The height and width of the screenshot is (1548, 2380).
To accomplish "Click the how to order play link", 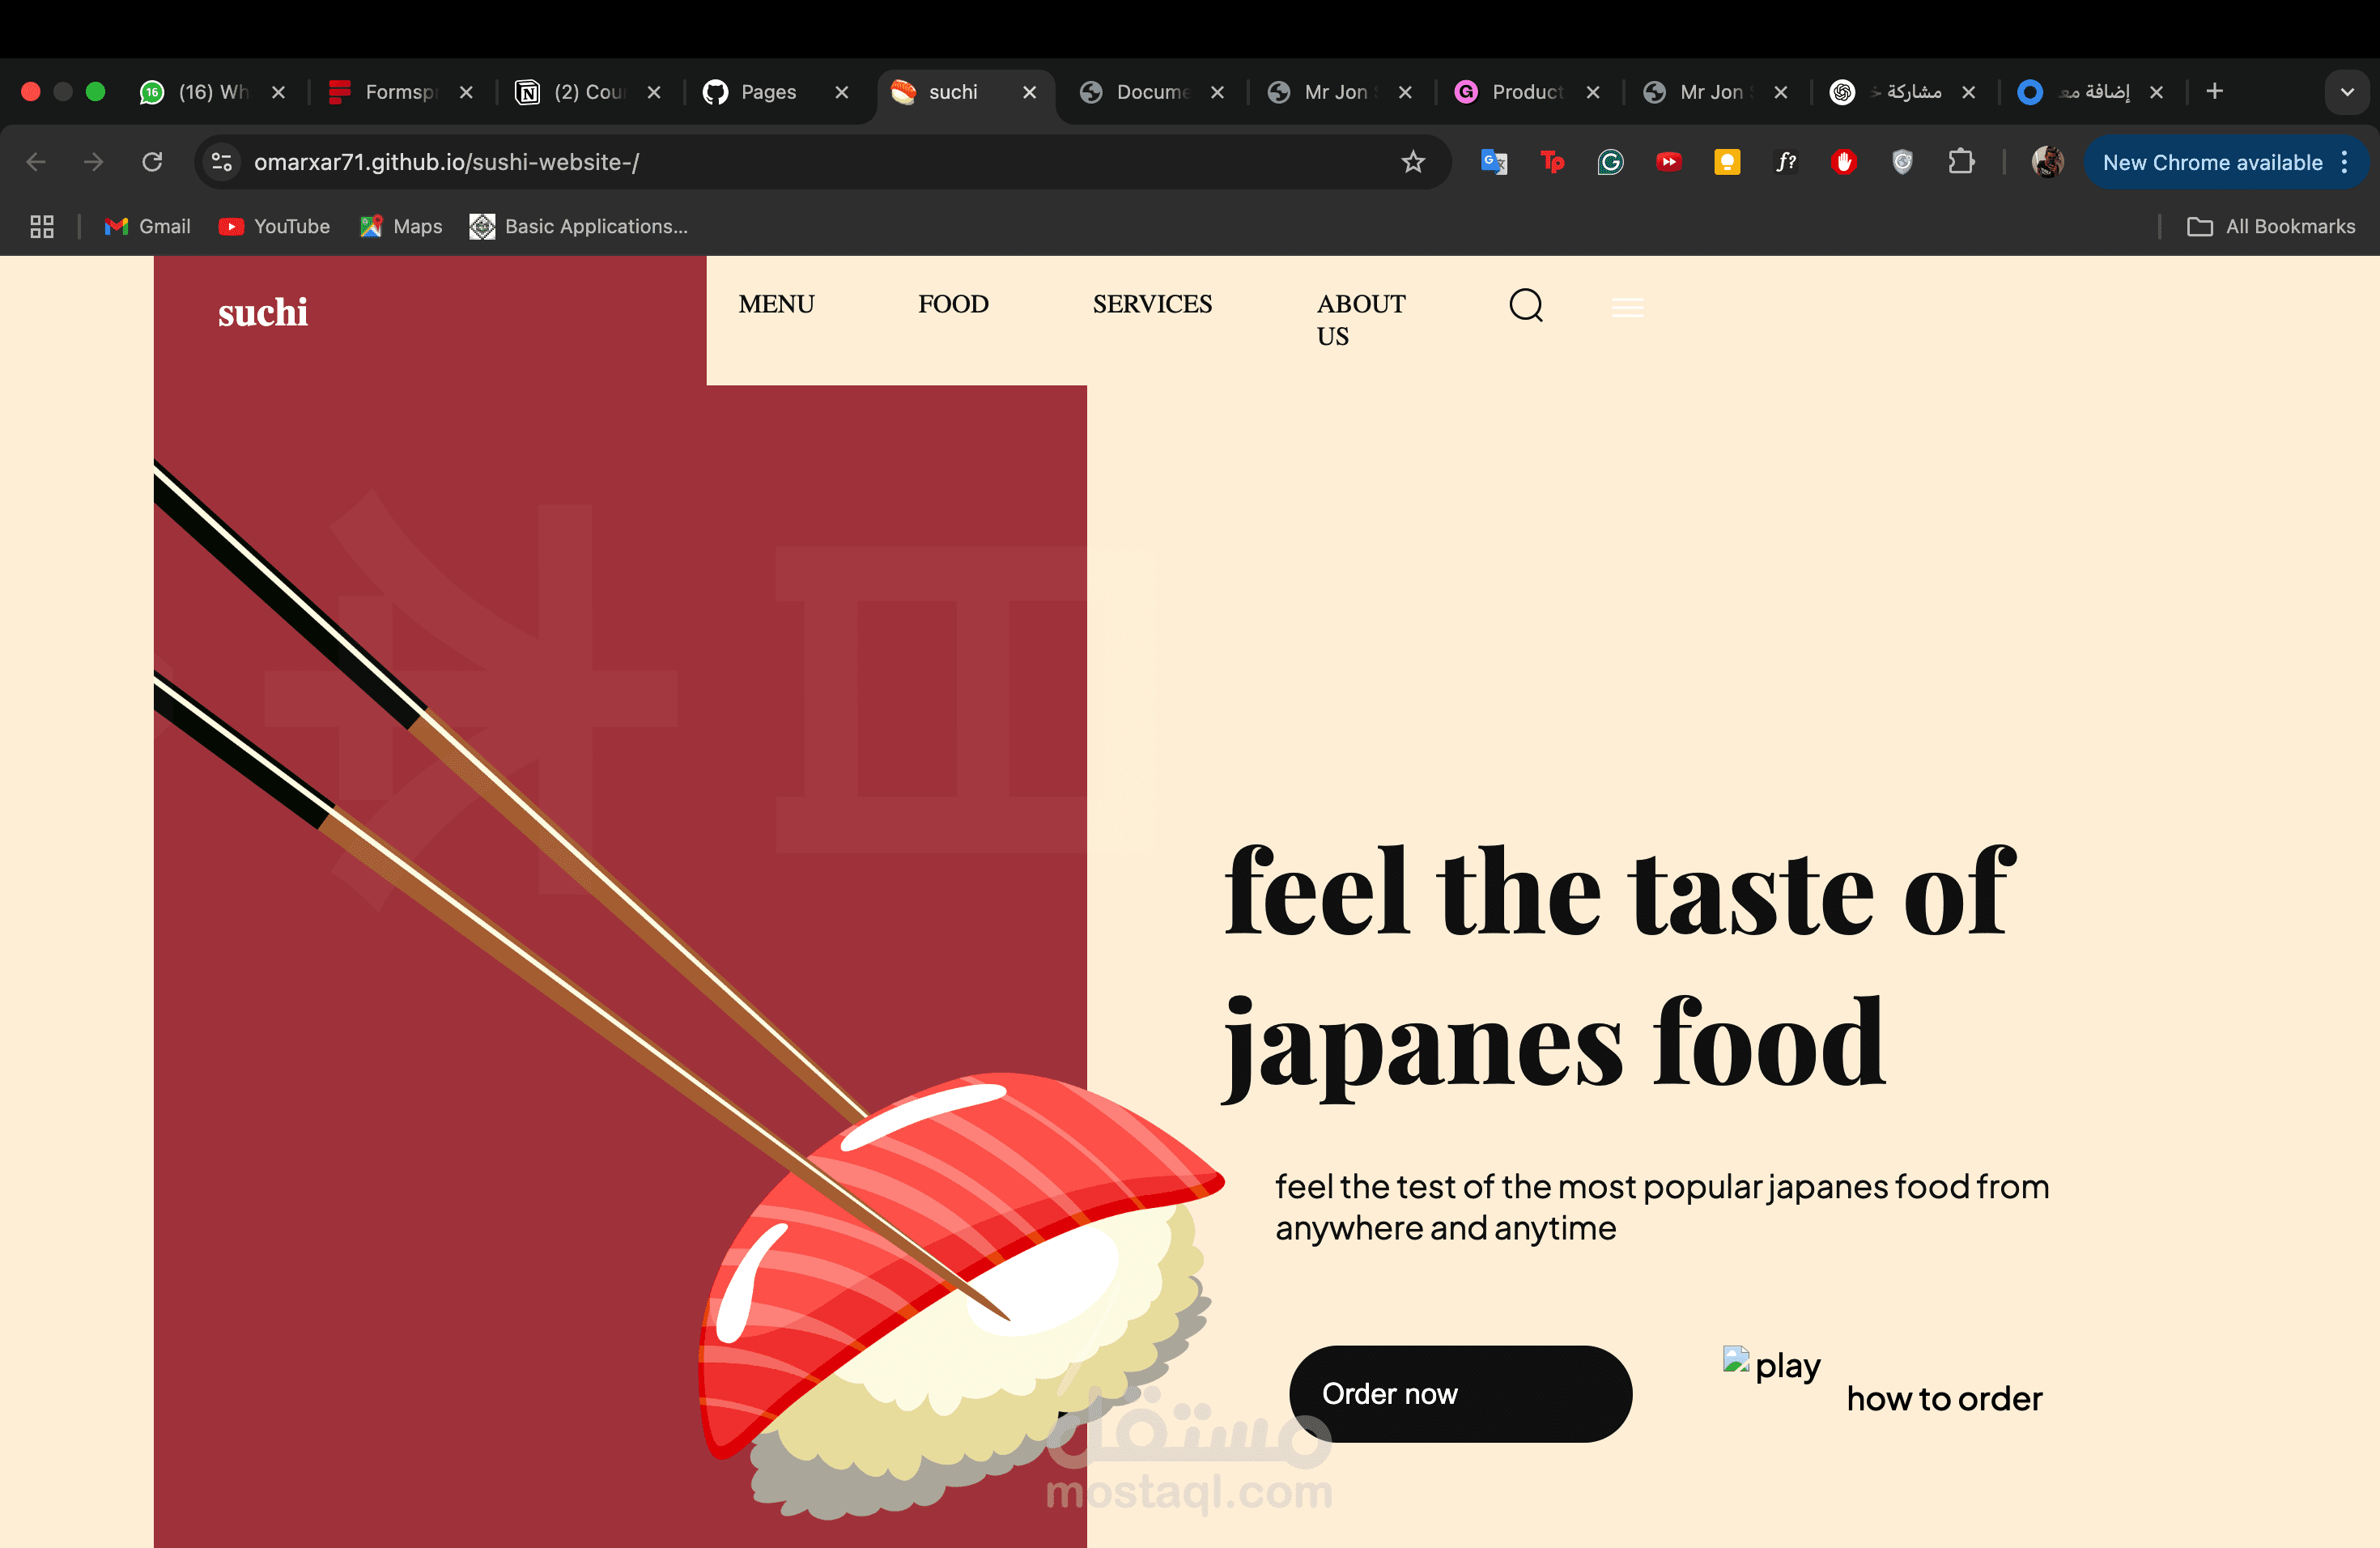I will pyautogui.click(x=1943, y=1398).
